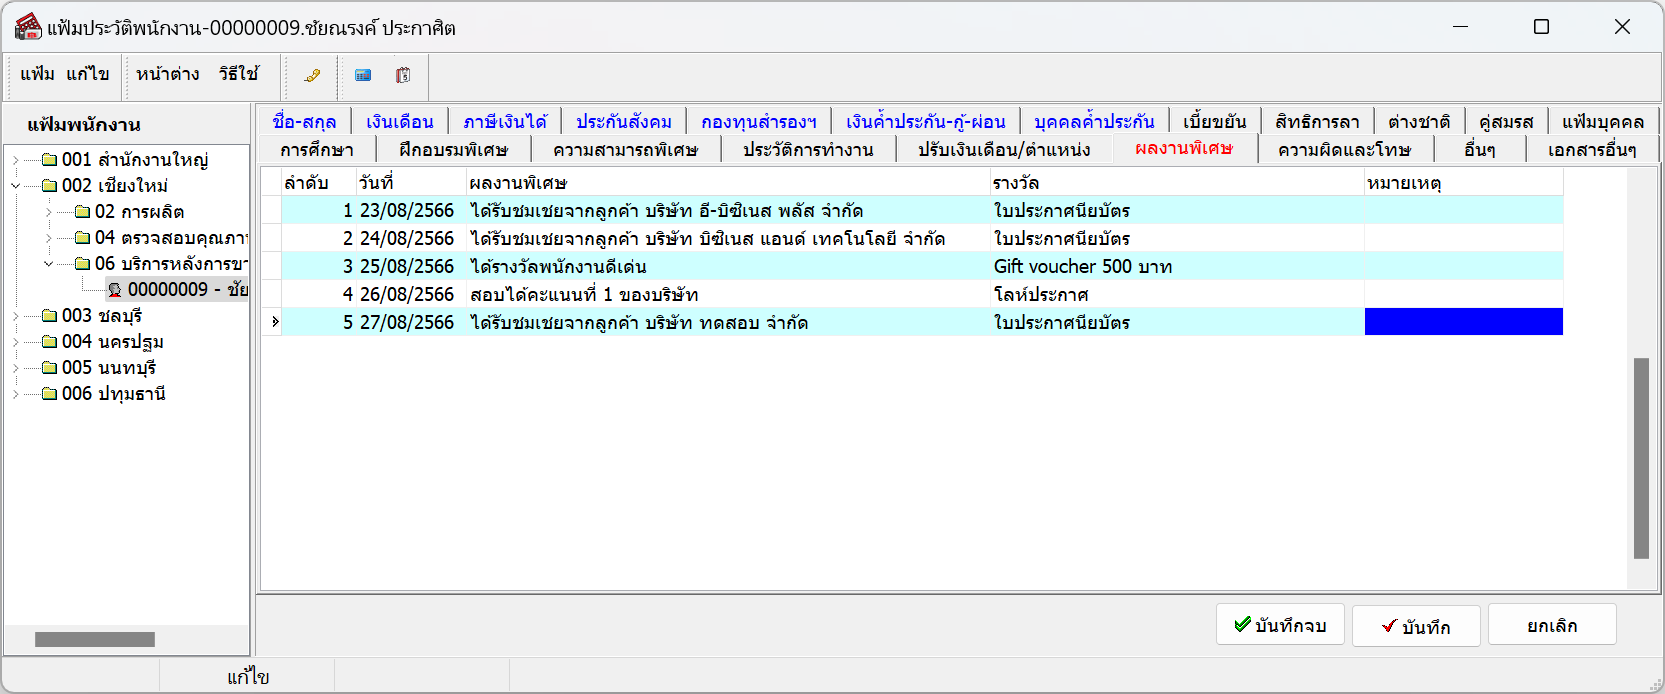
Task: Click the ผลงานพิเศษ column header
Action: [727, 183]
